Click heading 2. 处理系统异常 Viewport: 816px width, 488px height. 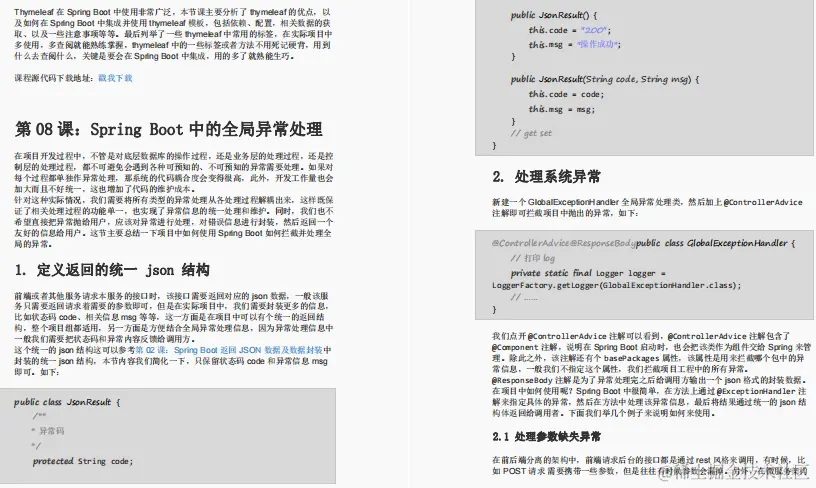click(x=546, y=177)
